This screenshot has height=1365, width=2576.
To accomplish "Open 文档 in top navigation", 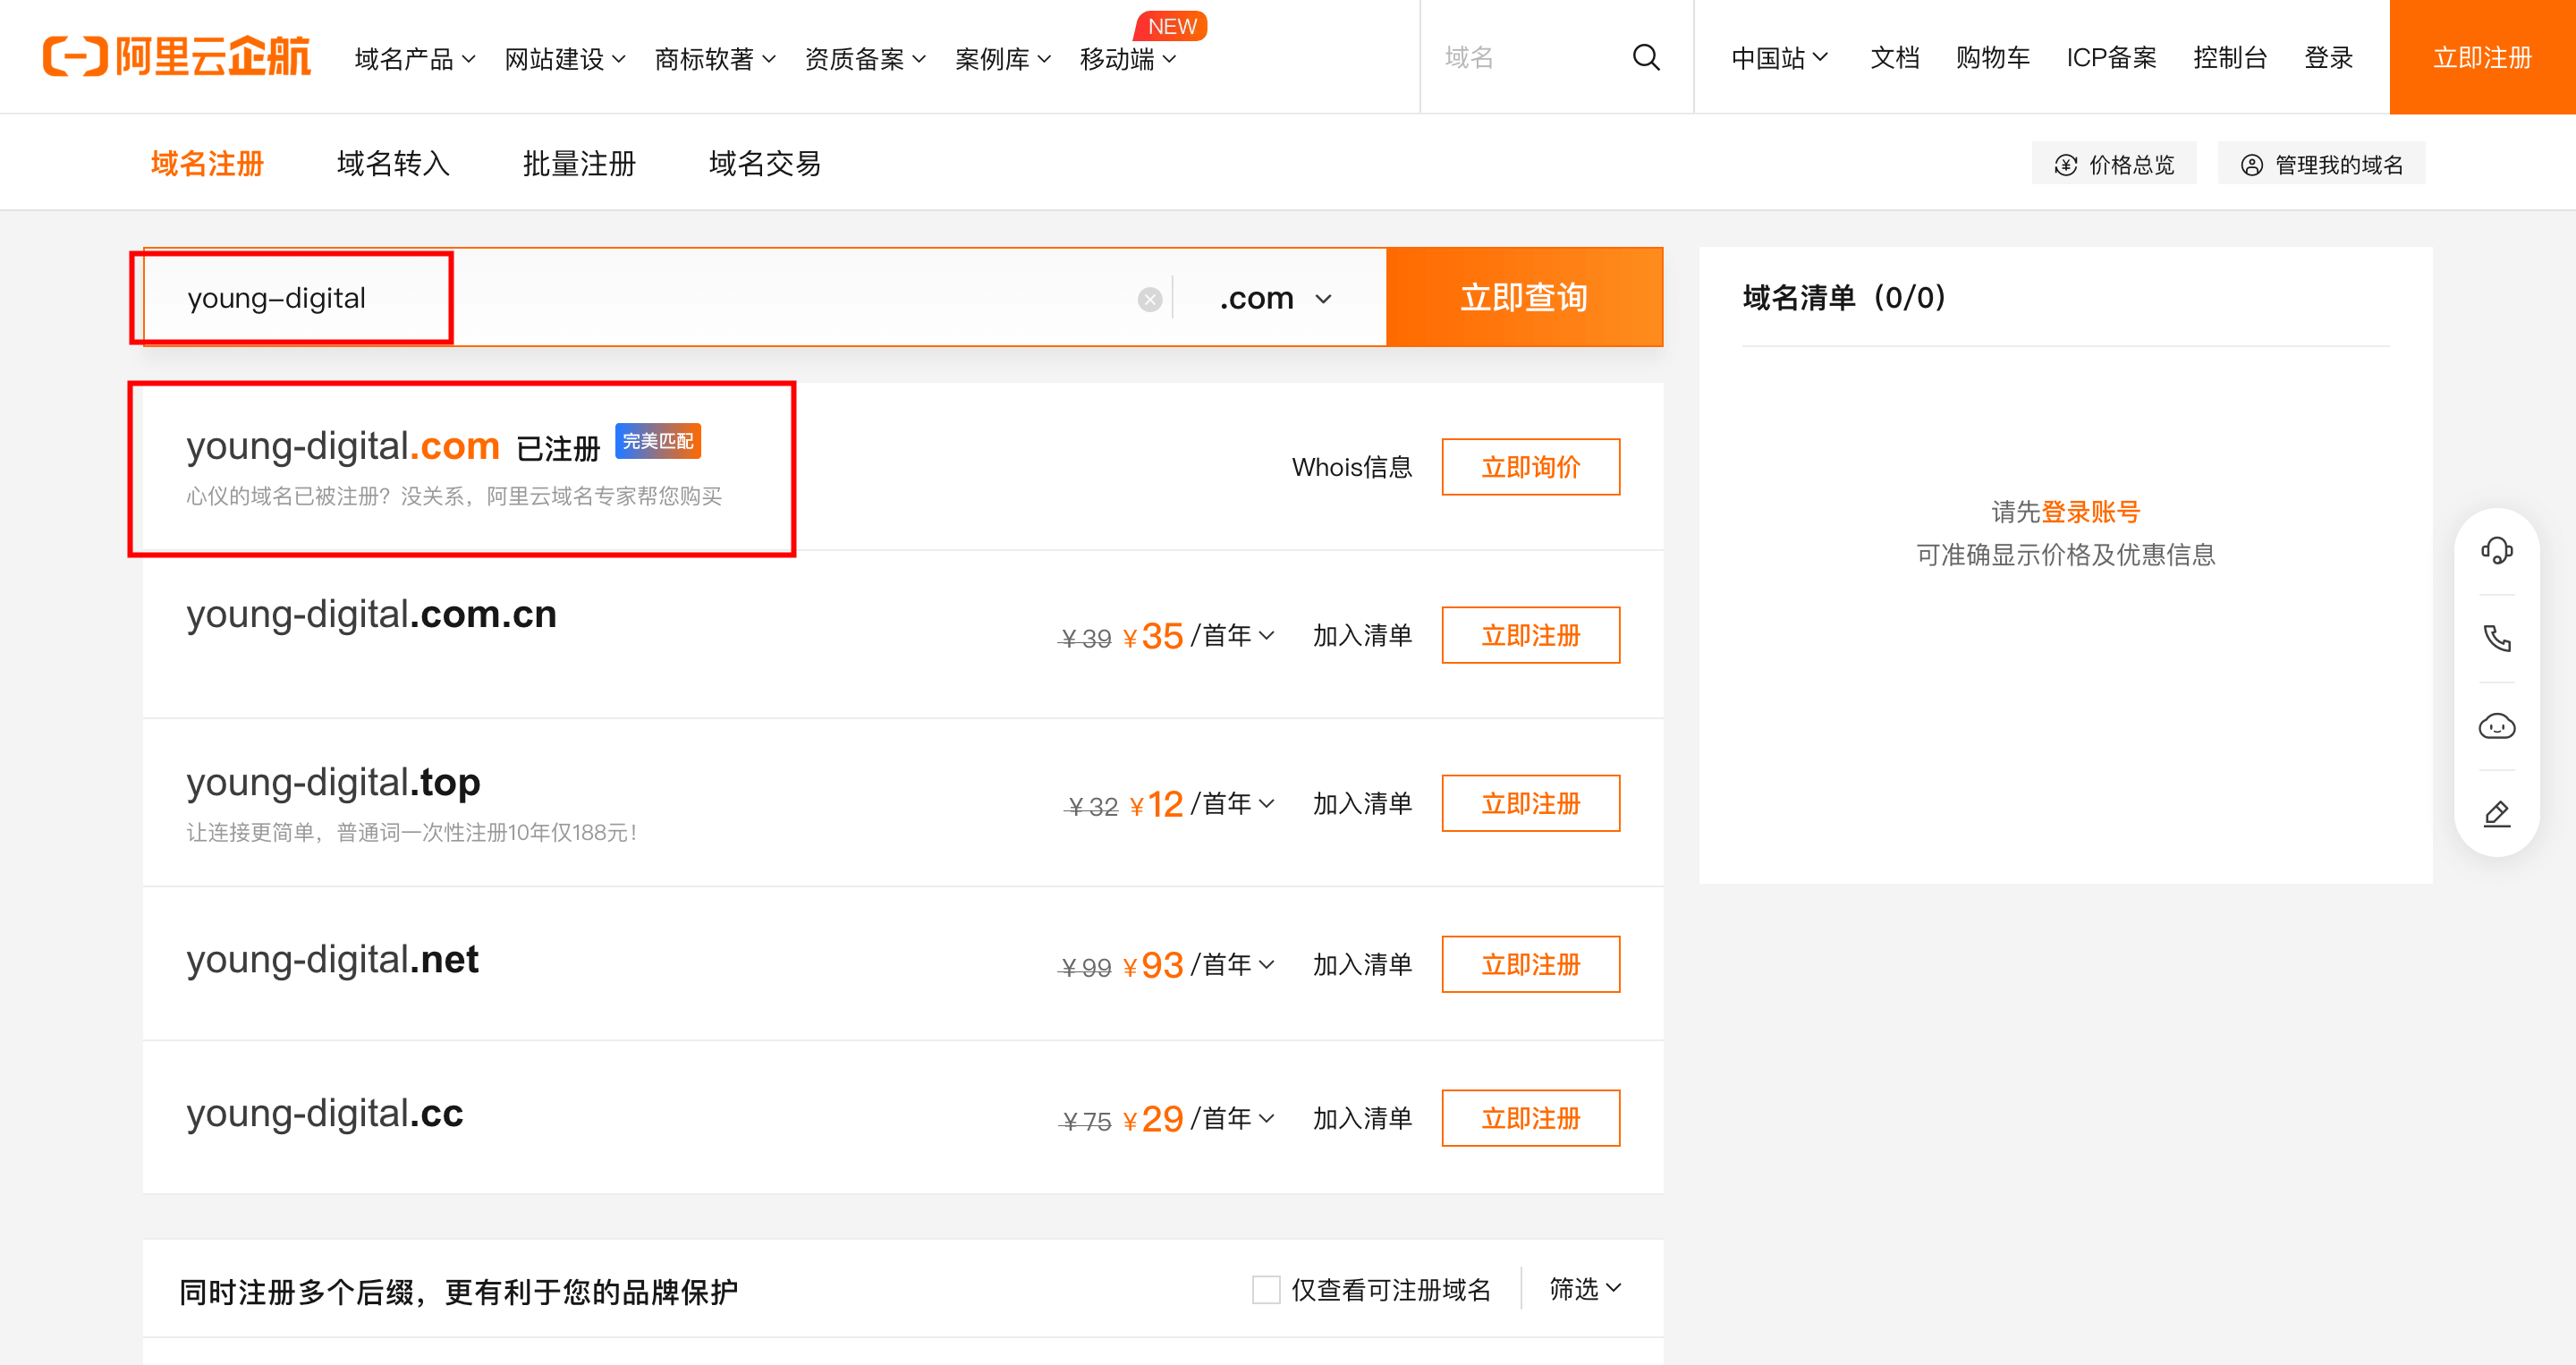I will click(1895, 58).
